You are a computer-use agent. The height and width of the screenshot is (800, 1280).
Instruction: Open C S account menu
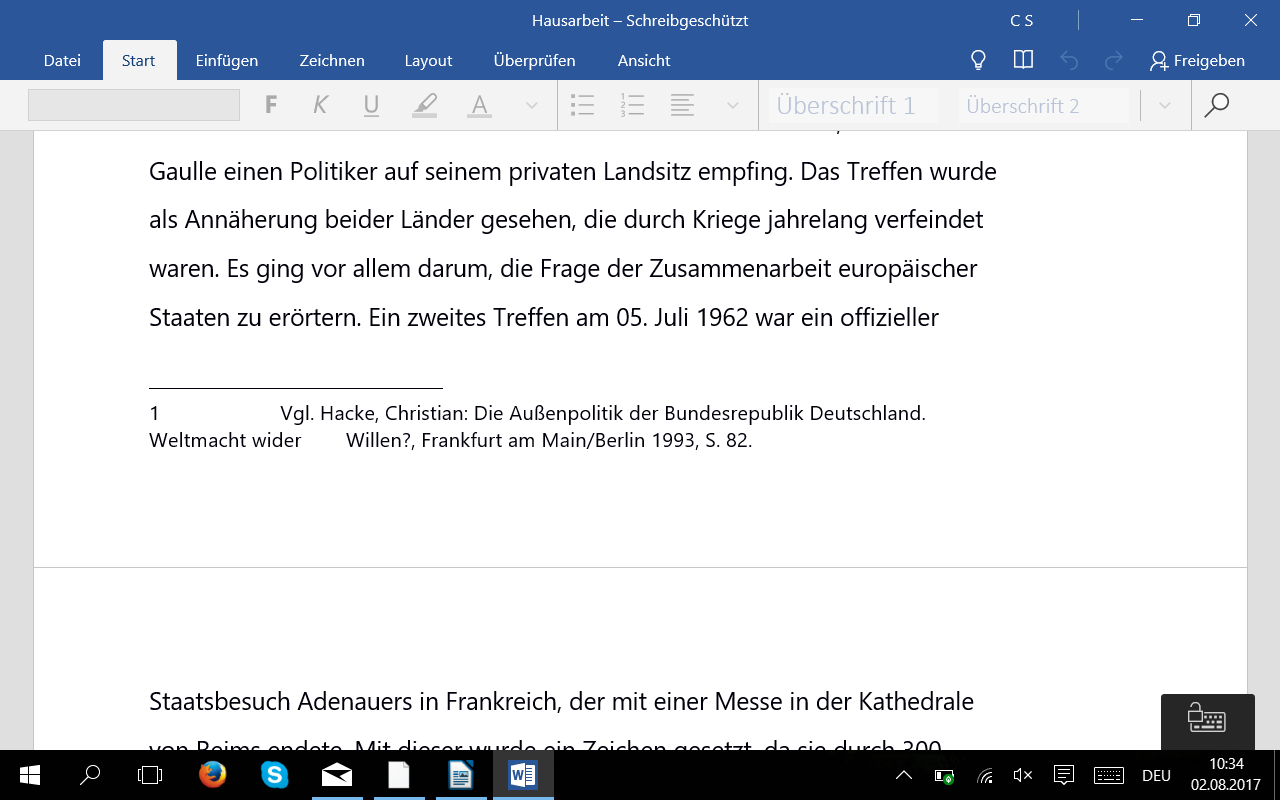click(1022, 20)
